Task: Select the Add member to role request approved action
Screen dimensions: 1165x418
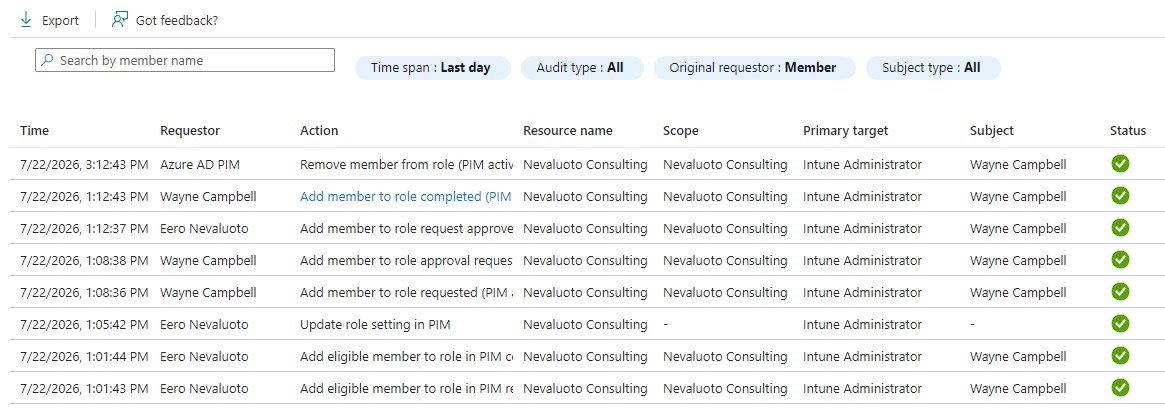Action: (x=406, y=229)
